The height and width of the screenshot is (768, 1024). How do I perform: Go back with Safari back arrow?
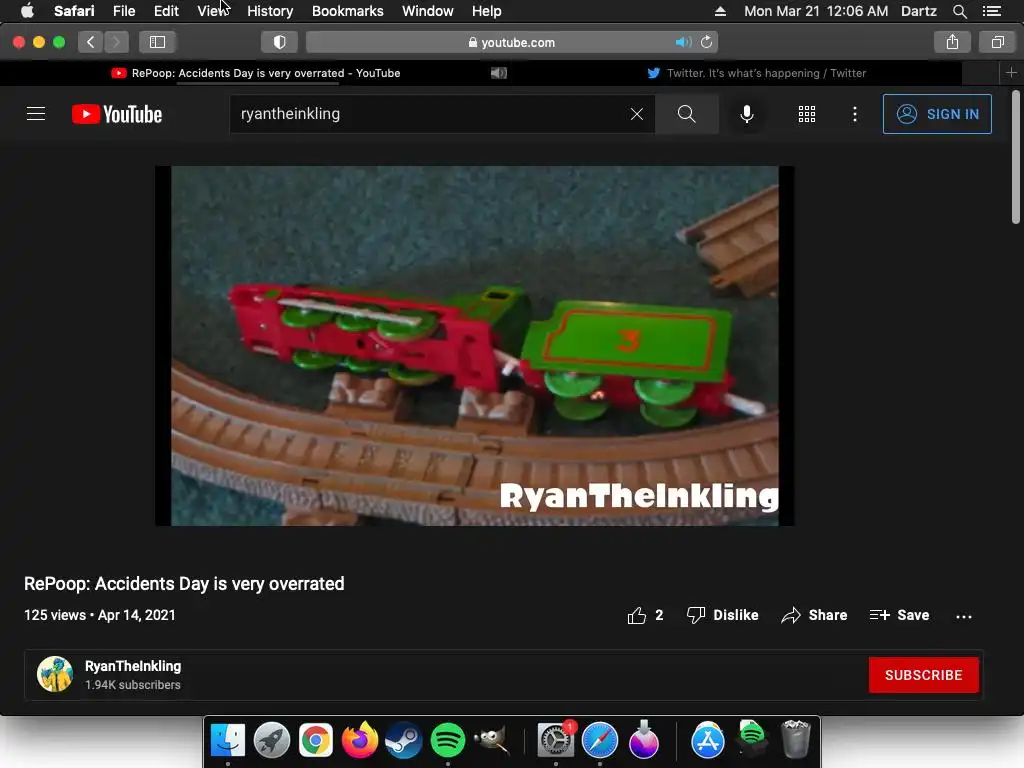click(91, 42)
